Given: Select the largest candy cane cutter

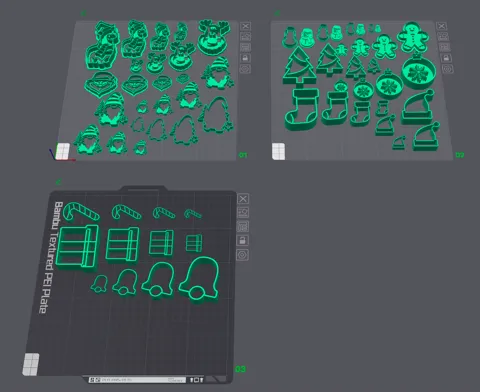Looking at the screenshot, I should (81, 211).
